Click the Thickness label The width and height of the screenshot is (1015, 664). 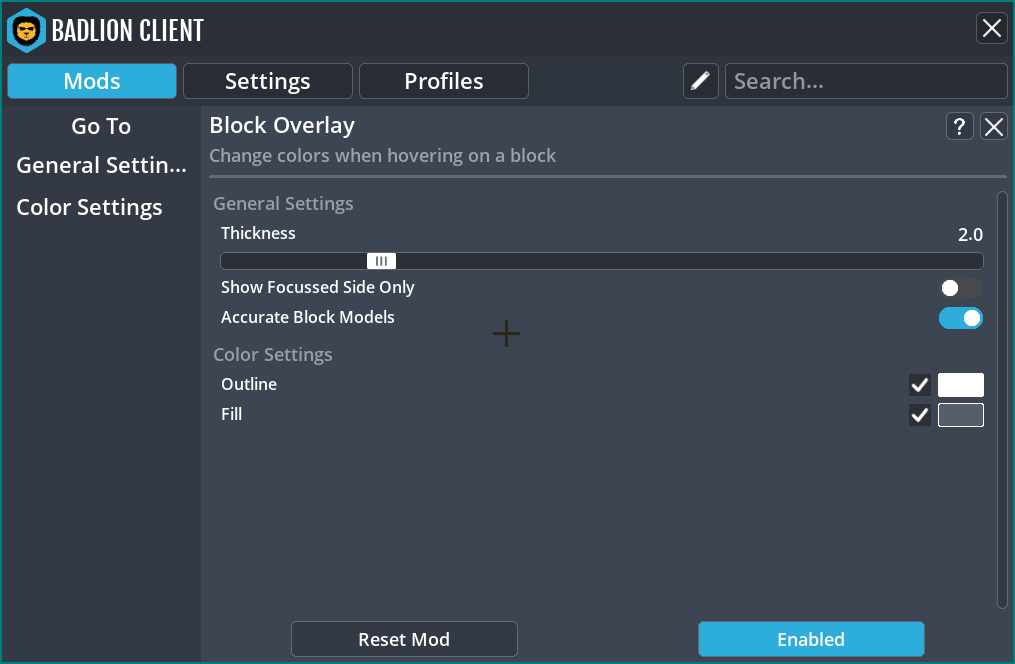tap(258, 233)
